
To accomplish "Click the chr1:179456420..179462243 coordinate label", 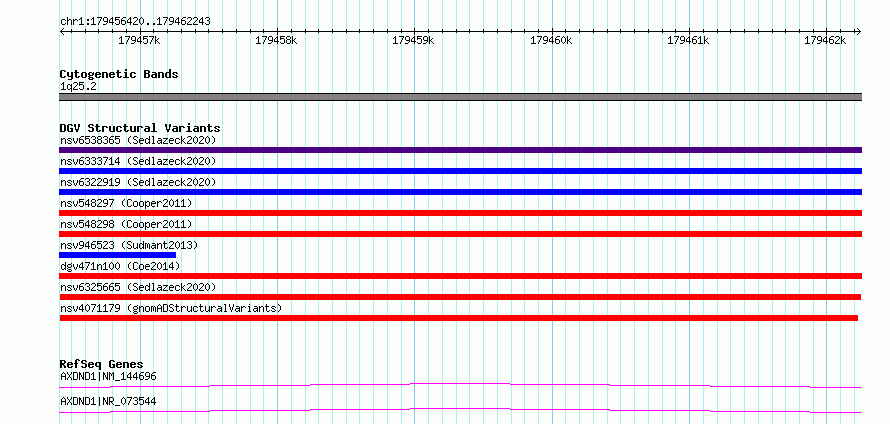I will pyautogui.click(x=135, y=21).
